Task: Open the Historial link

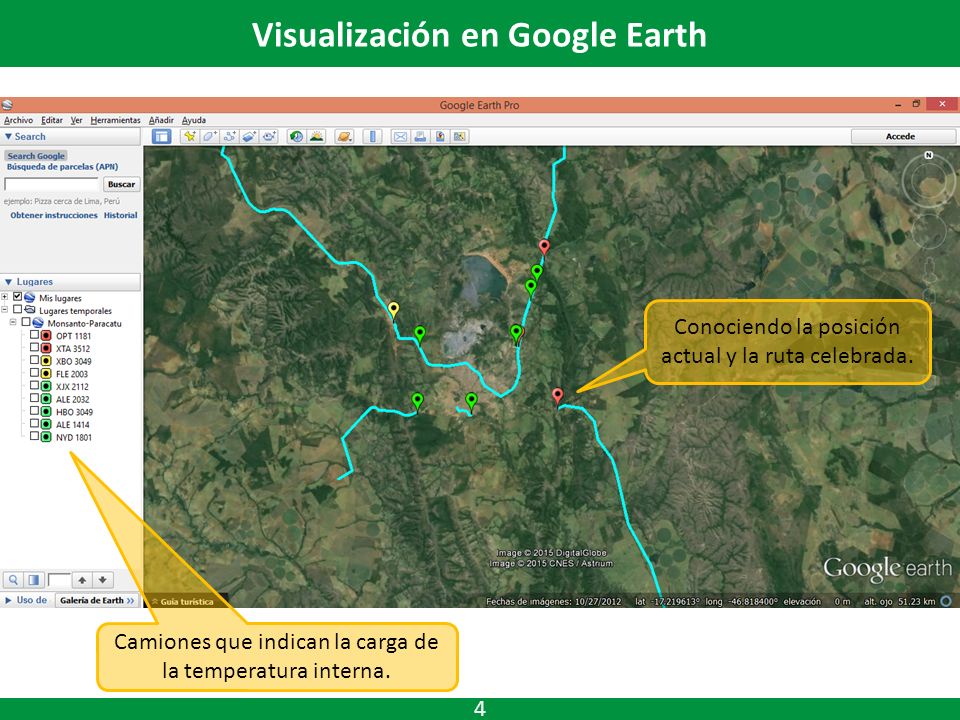Action: click(x=121, y=216)
